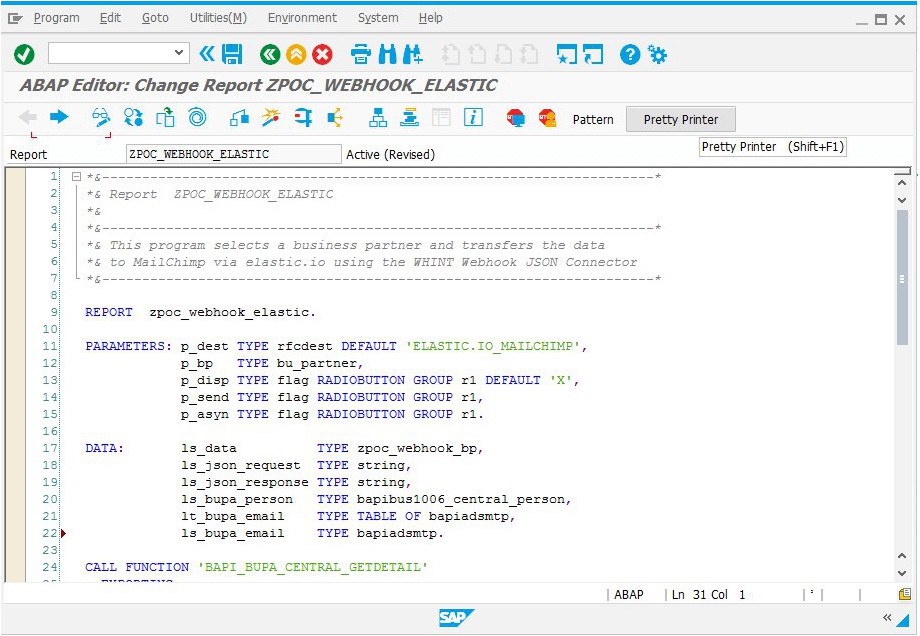Open the Program menu
This screenshot has width=920, height=636.
(56, 18)
